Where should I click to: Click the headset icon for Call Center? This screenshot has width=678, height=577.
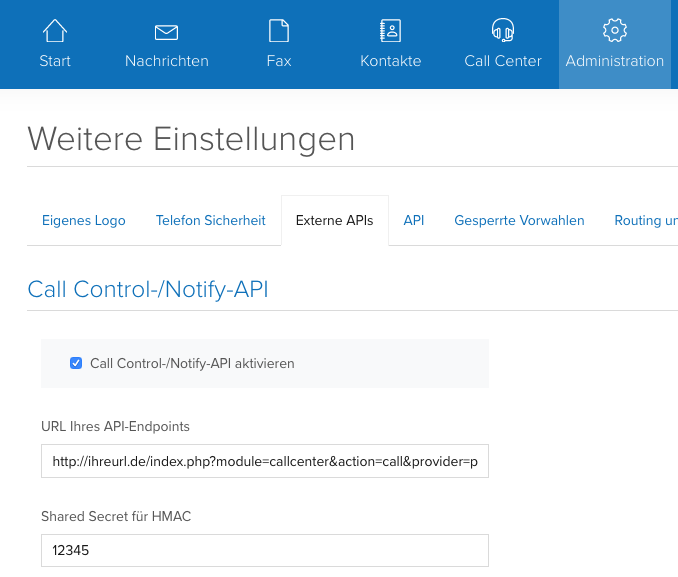coord(502,30)
